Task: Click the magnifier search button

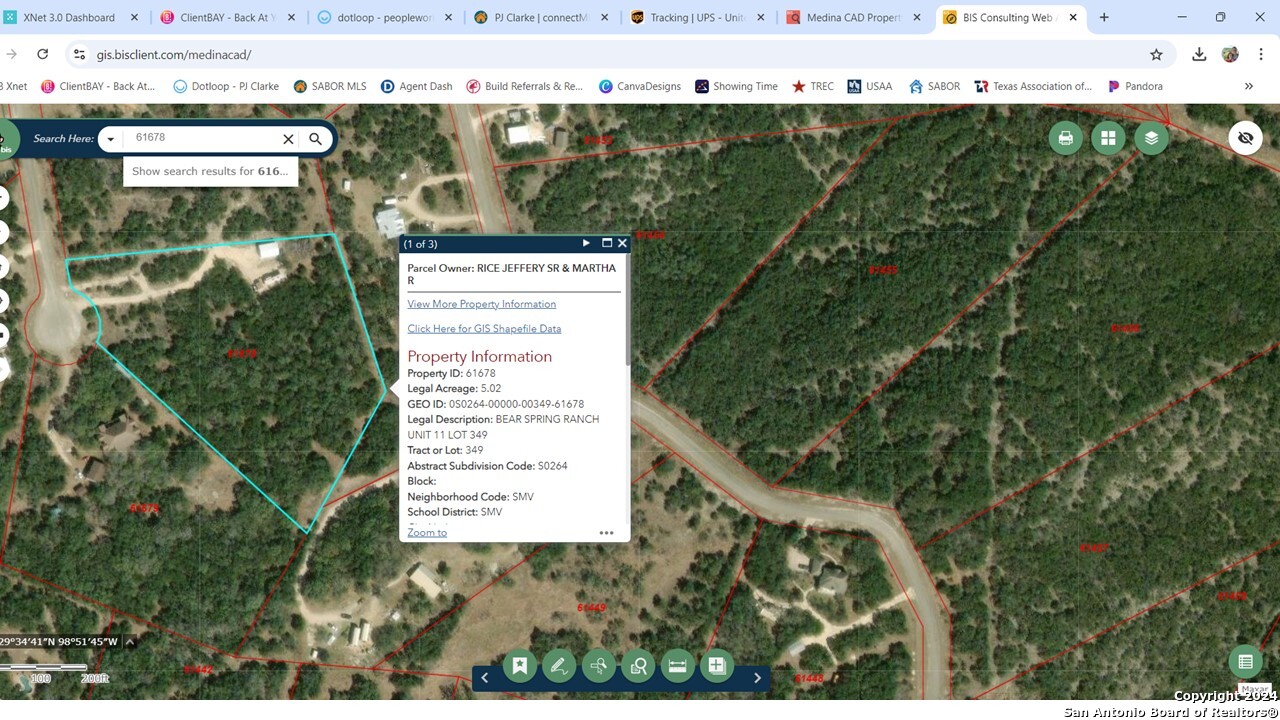Action: [x=315, y=139]
